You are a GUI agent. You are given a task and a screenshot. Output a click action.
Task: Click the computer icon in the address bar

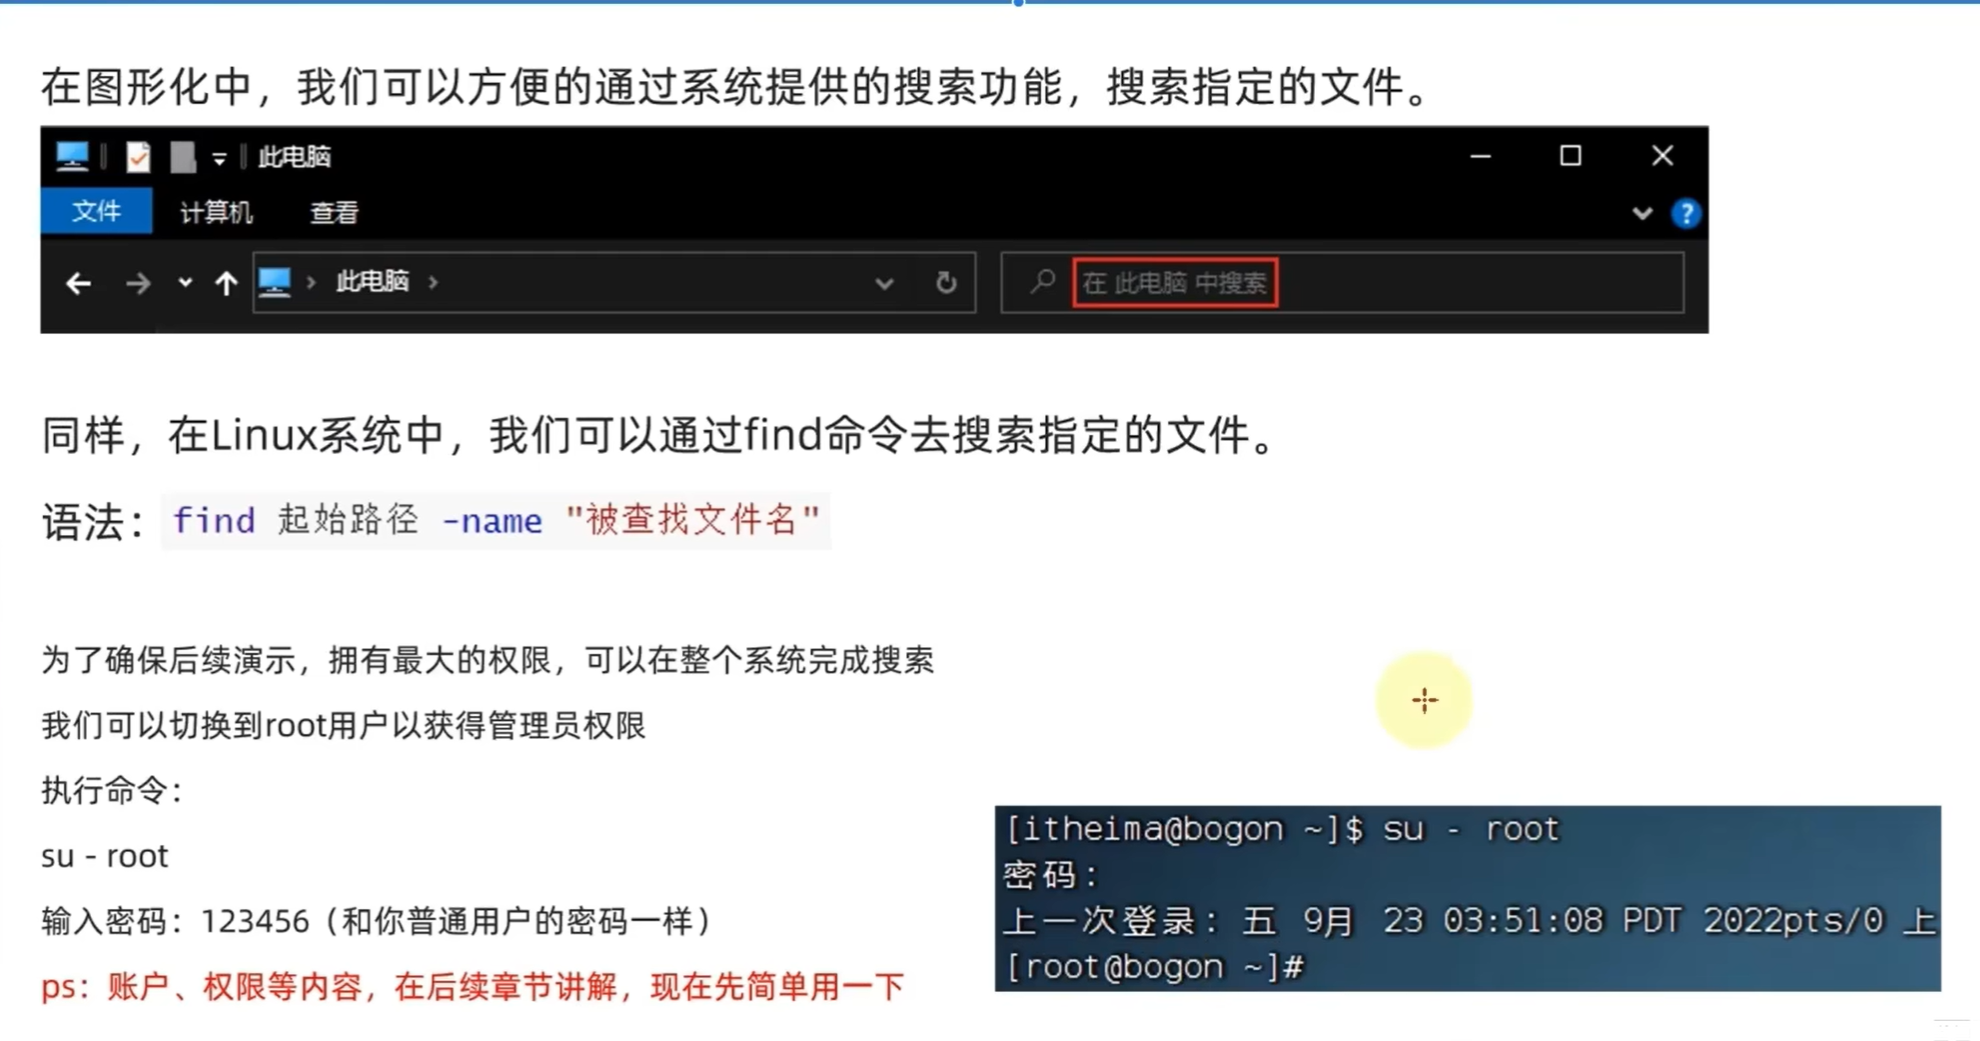275,283
